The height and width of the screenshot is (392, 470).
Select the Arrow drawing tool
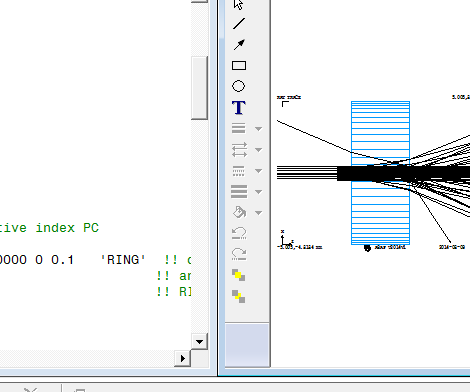point(239,44)
